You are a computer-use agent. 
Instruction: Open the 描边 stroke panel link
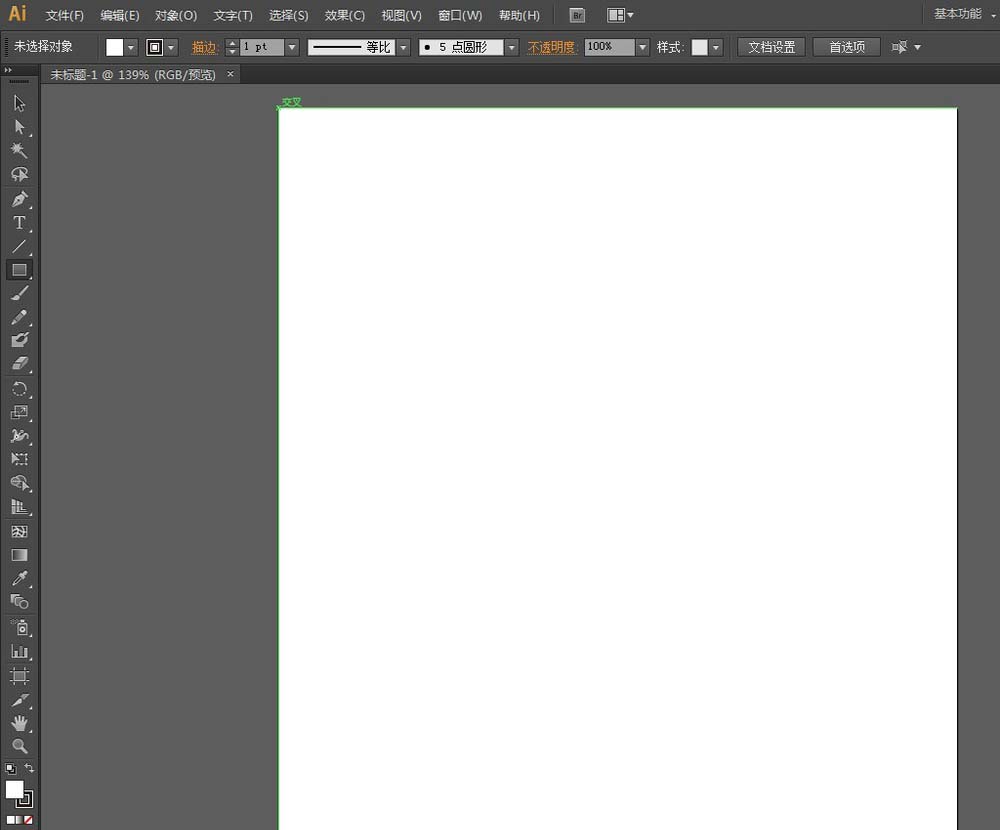[x=205, y=47]
